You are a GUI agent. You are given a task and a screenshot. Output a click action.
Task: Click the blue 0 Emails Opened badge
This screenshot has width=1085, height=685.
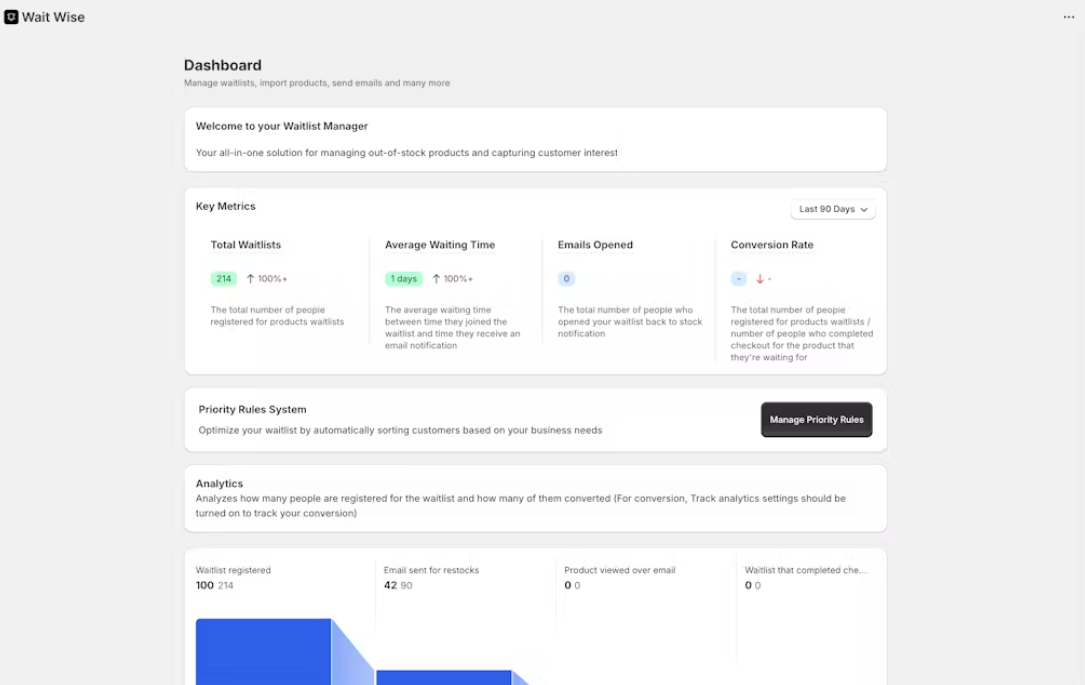click(566, 279)
